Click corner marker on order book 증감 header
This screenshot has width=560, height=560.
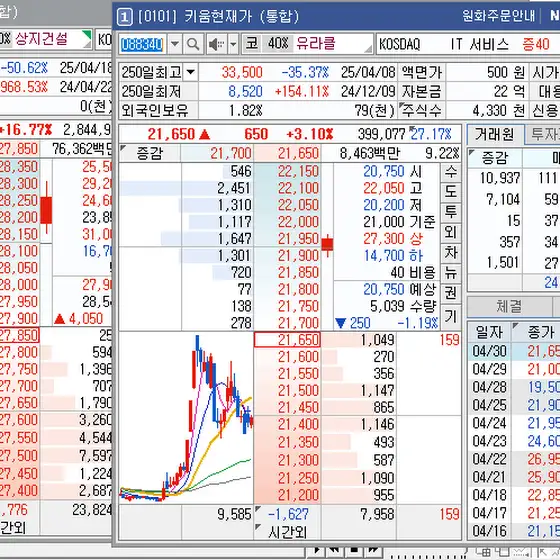pyautogui.click(x=124, y=148)
